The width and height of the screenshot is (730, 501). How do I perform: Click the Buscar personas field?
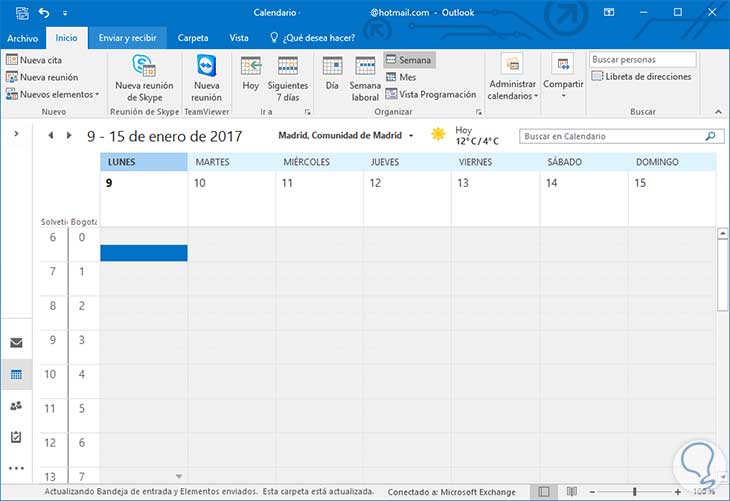pos(642,60)
